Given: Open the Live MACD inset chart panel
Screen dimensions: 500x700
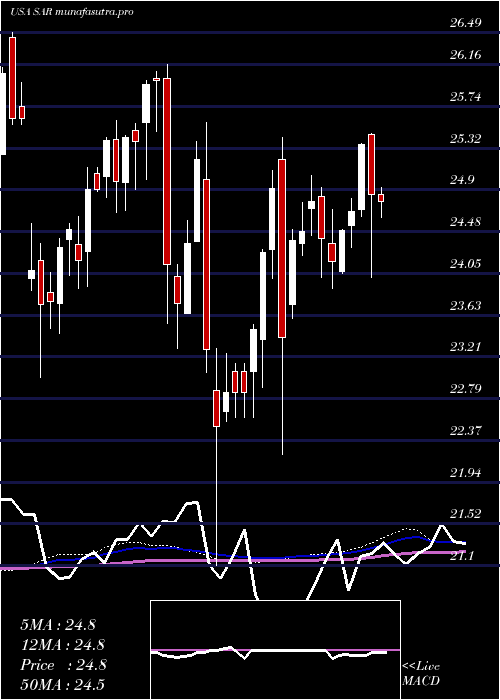Looking at the screenshot, I should [275, 650].
